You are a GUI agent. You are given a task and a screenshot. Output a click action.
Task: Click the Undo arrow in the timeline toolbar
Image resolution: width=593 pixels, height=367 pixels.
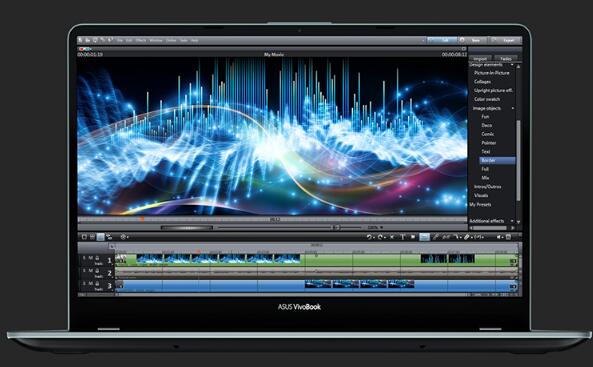pos(369,237)
